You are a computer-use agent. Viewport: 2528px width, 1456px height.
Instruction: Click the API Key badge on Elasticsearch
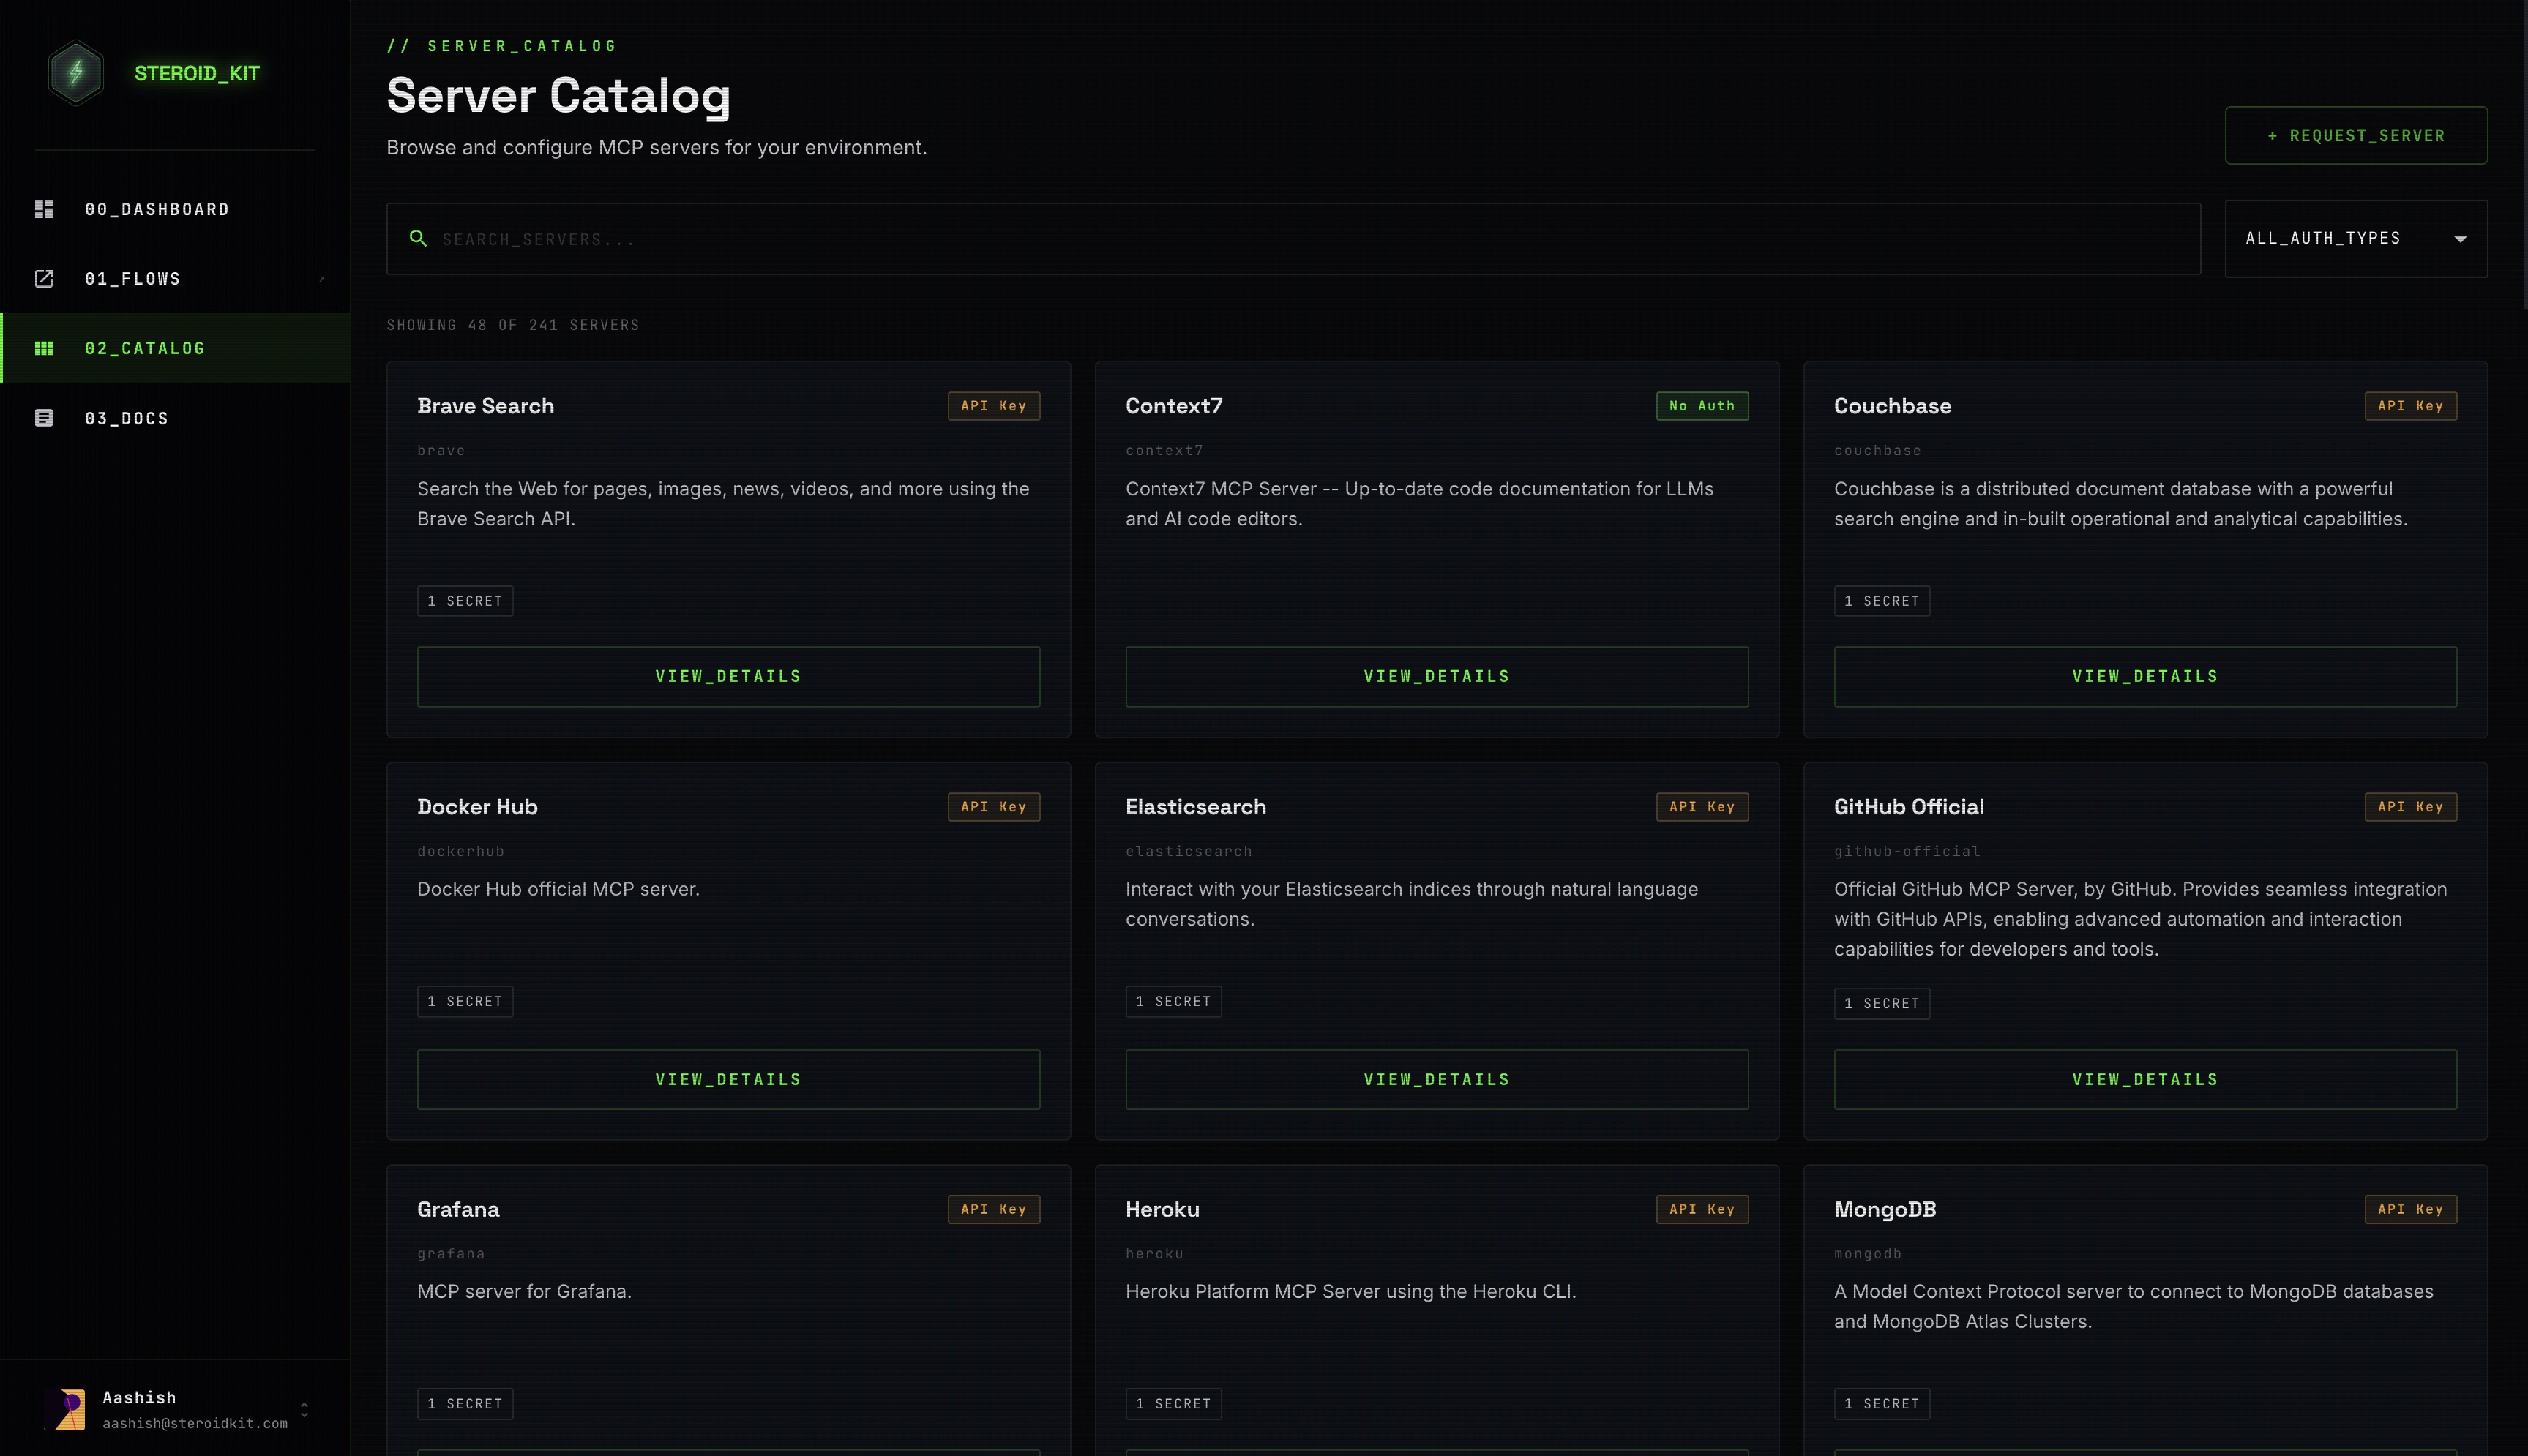(1702, 807)
